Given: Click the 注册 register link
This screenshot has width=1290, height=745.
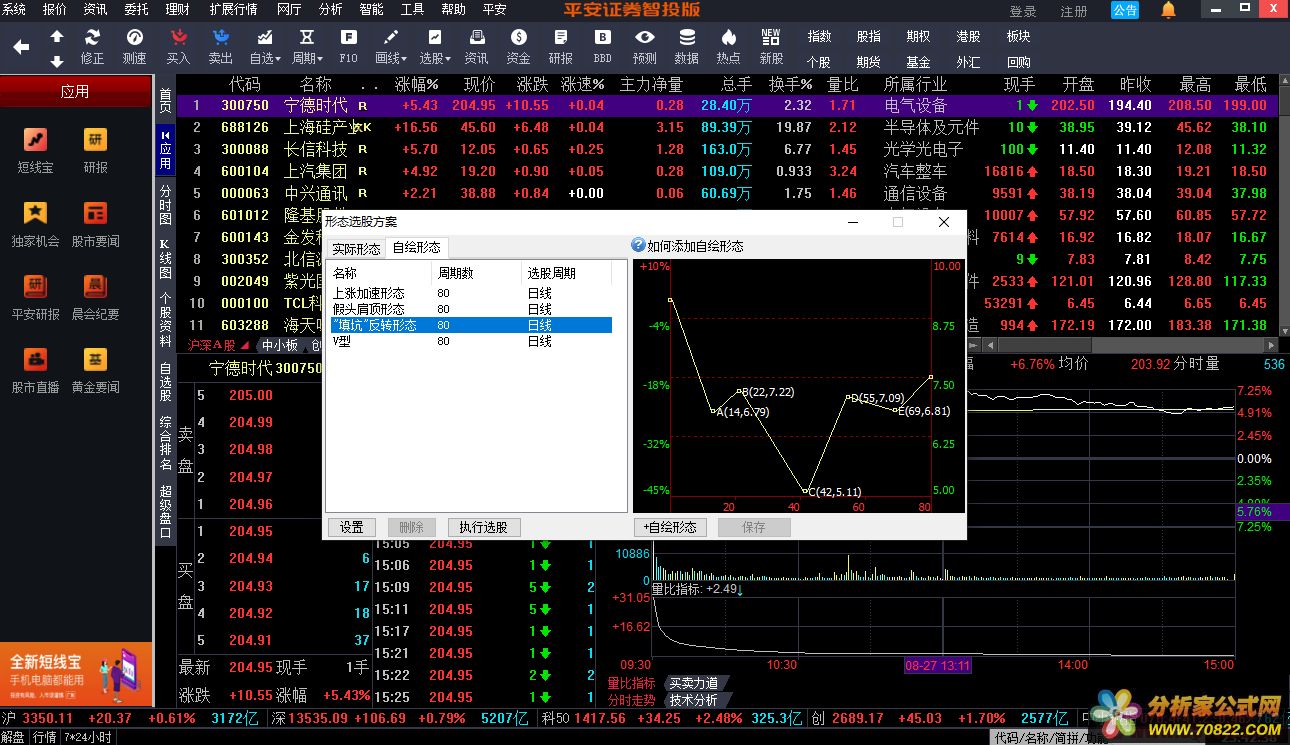Looking at the screenshot, I should click(1074, 11).
